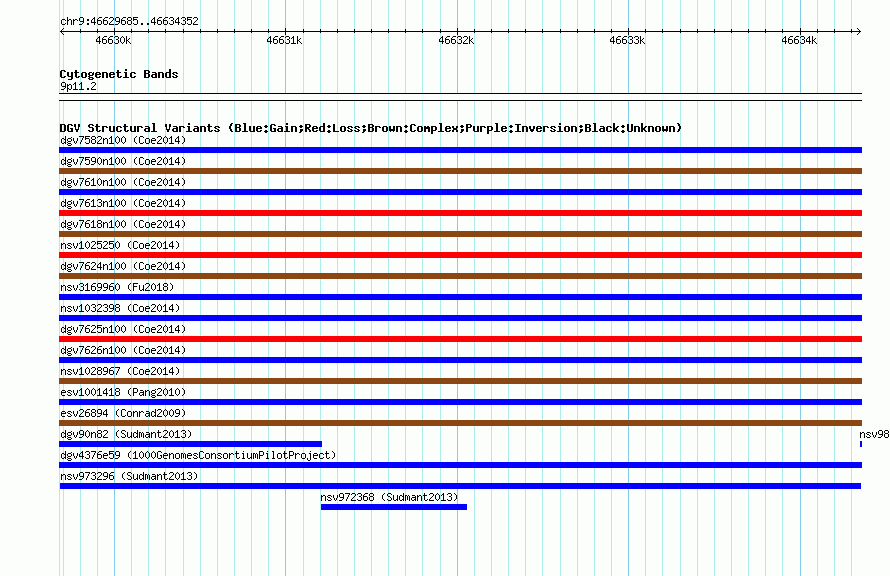Click the chr9:46629685..46634352 coordinate label
Image resolution: width=890 pixels, height=576 pixels.
[x=129, y=21]
